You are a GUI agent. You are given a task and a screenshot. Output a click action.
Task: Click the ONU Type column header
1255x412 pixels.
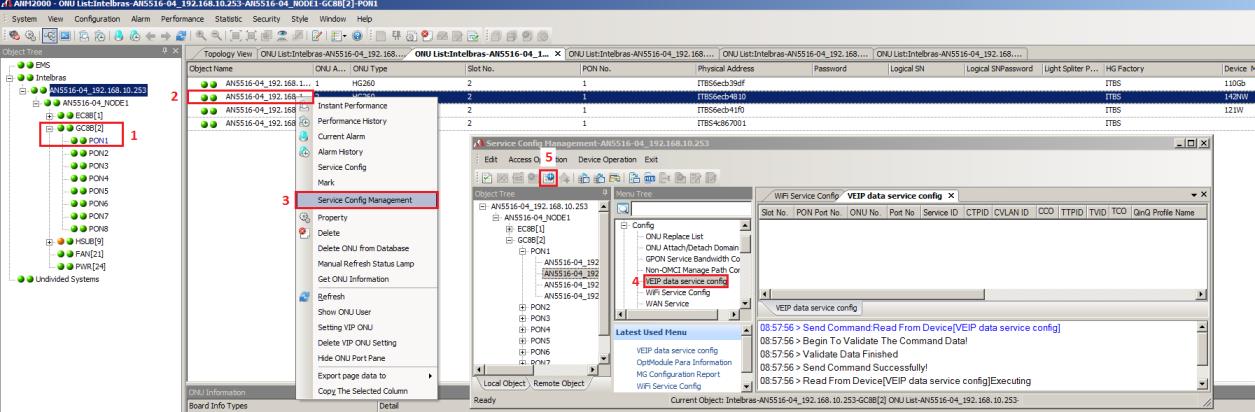pyautogui.click(x=406, y=68)
